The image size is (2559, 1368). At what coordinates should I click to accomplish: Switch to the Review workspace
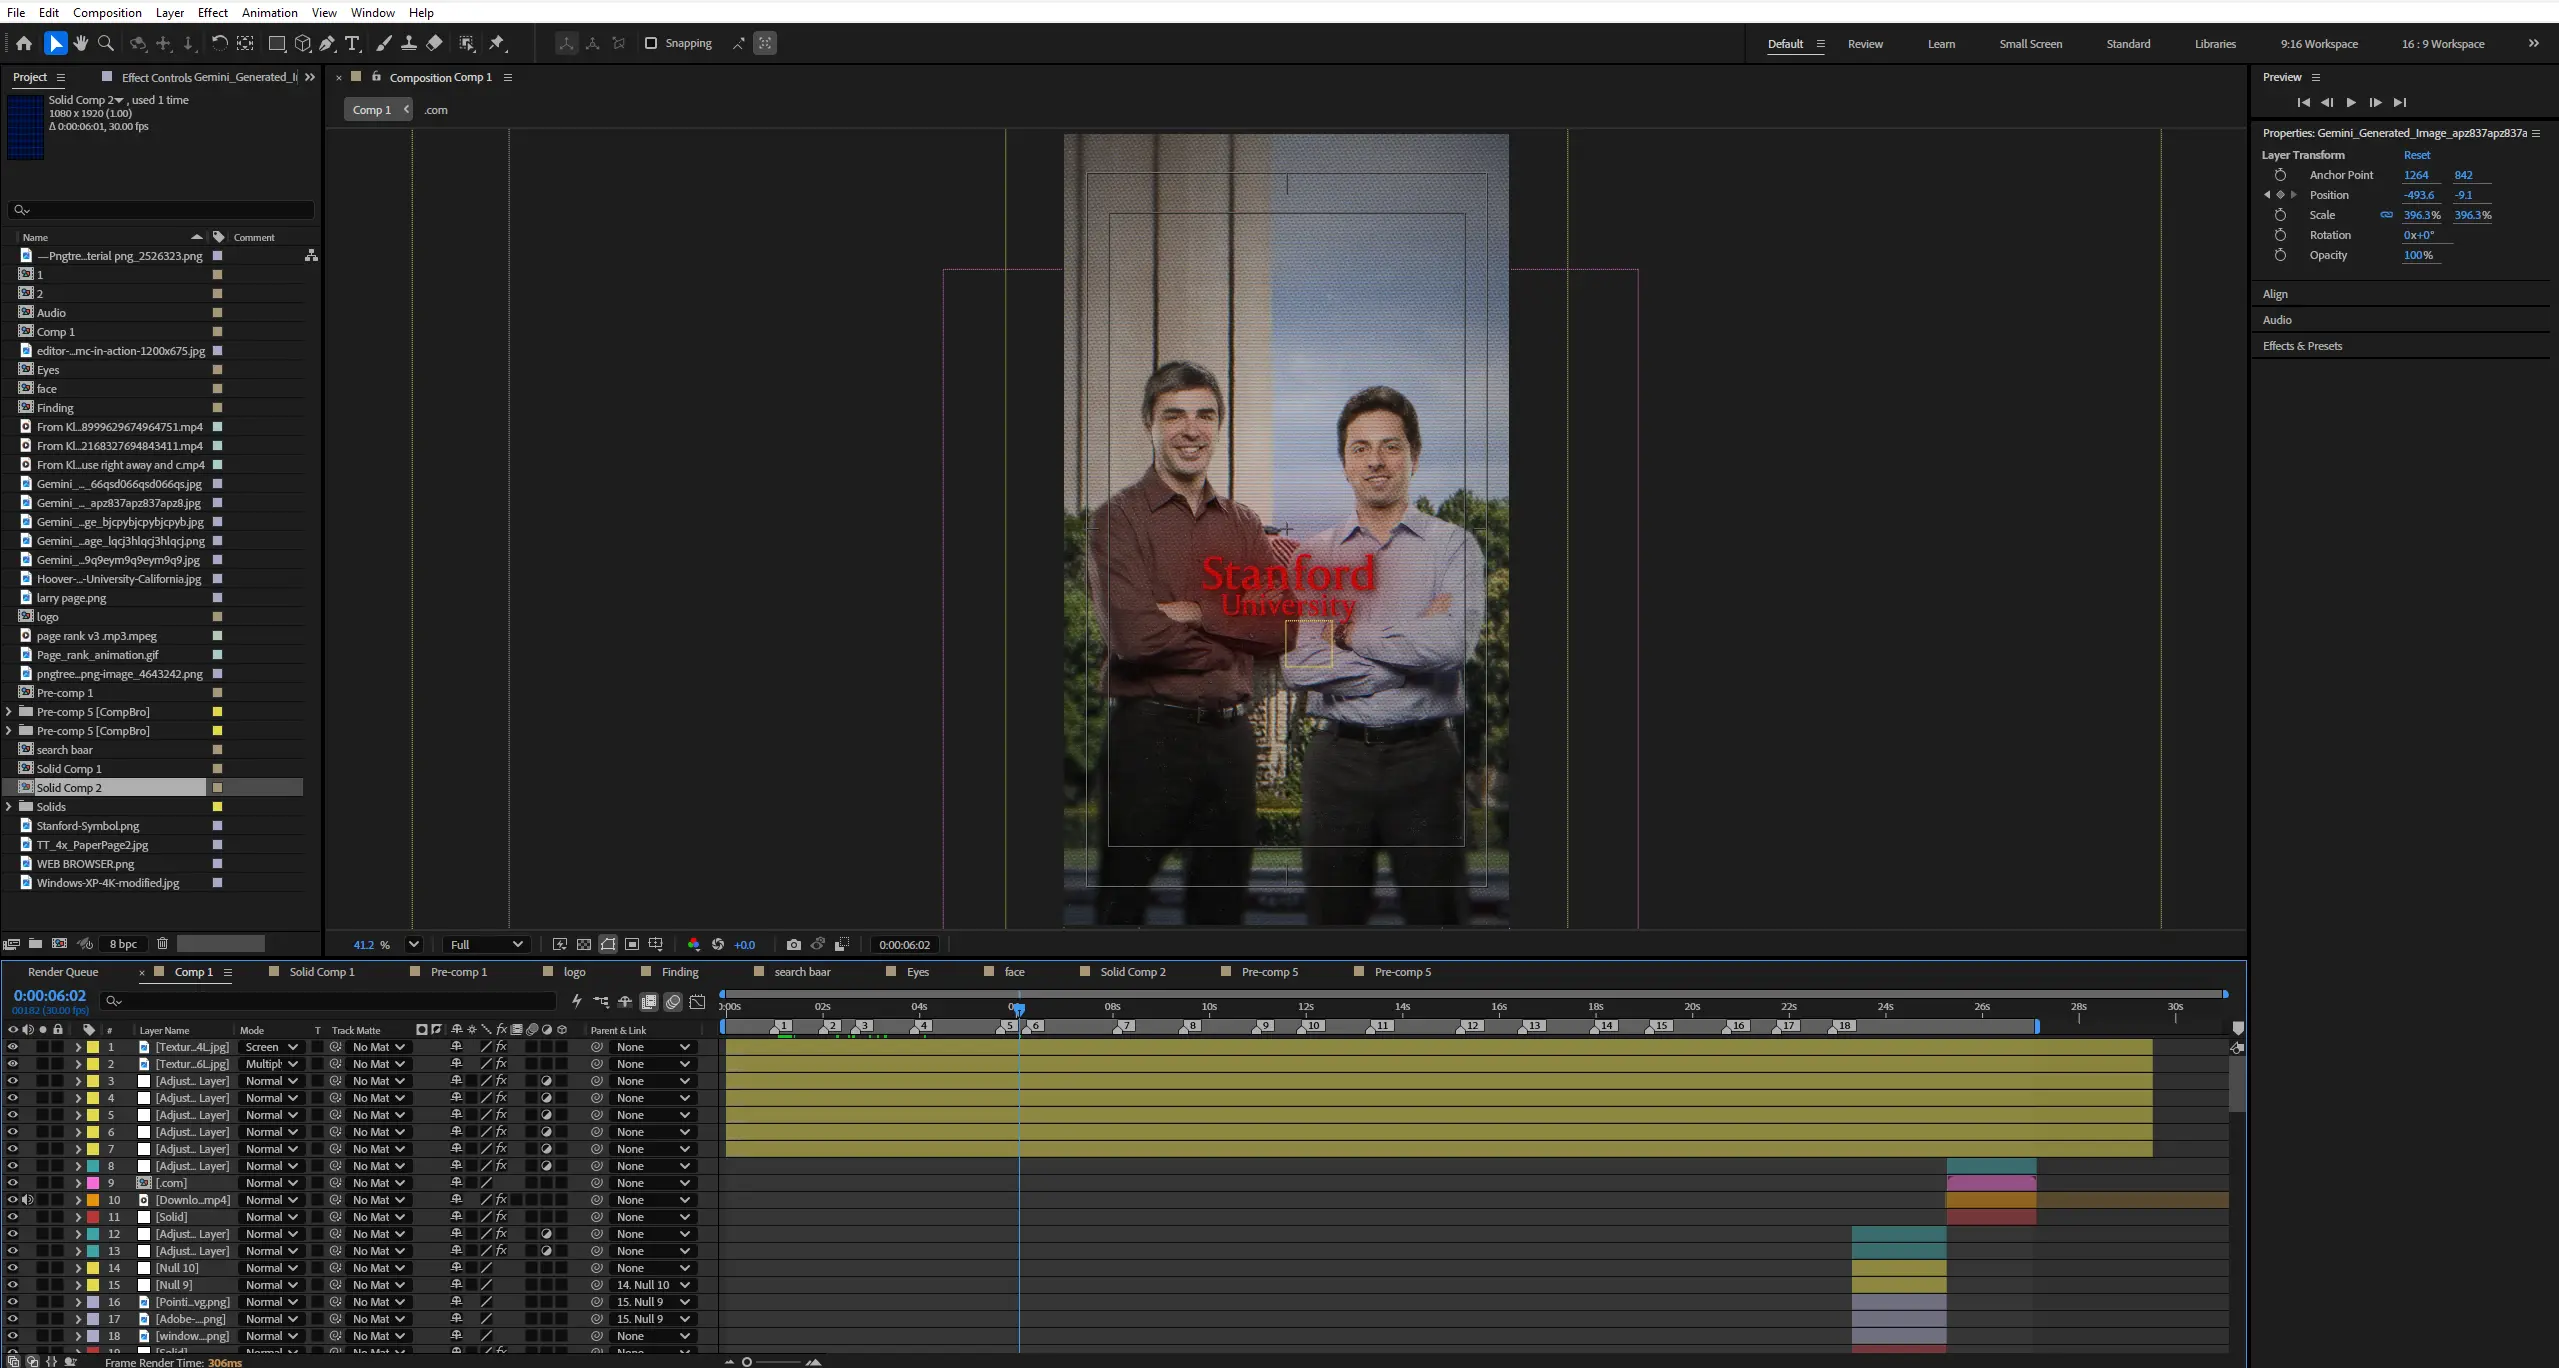point(1865,44)
